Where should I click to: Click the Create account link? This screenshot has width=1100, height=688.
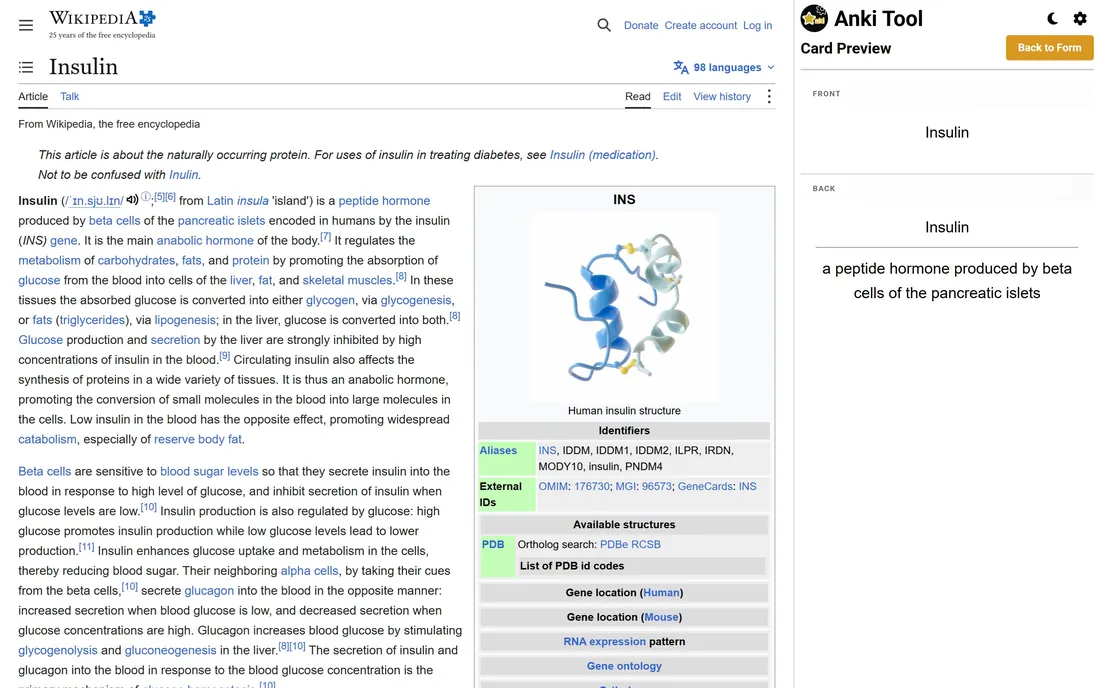(x=701, y=25)
